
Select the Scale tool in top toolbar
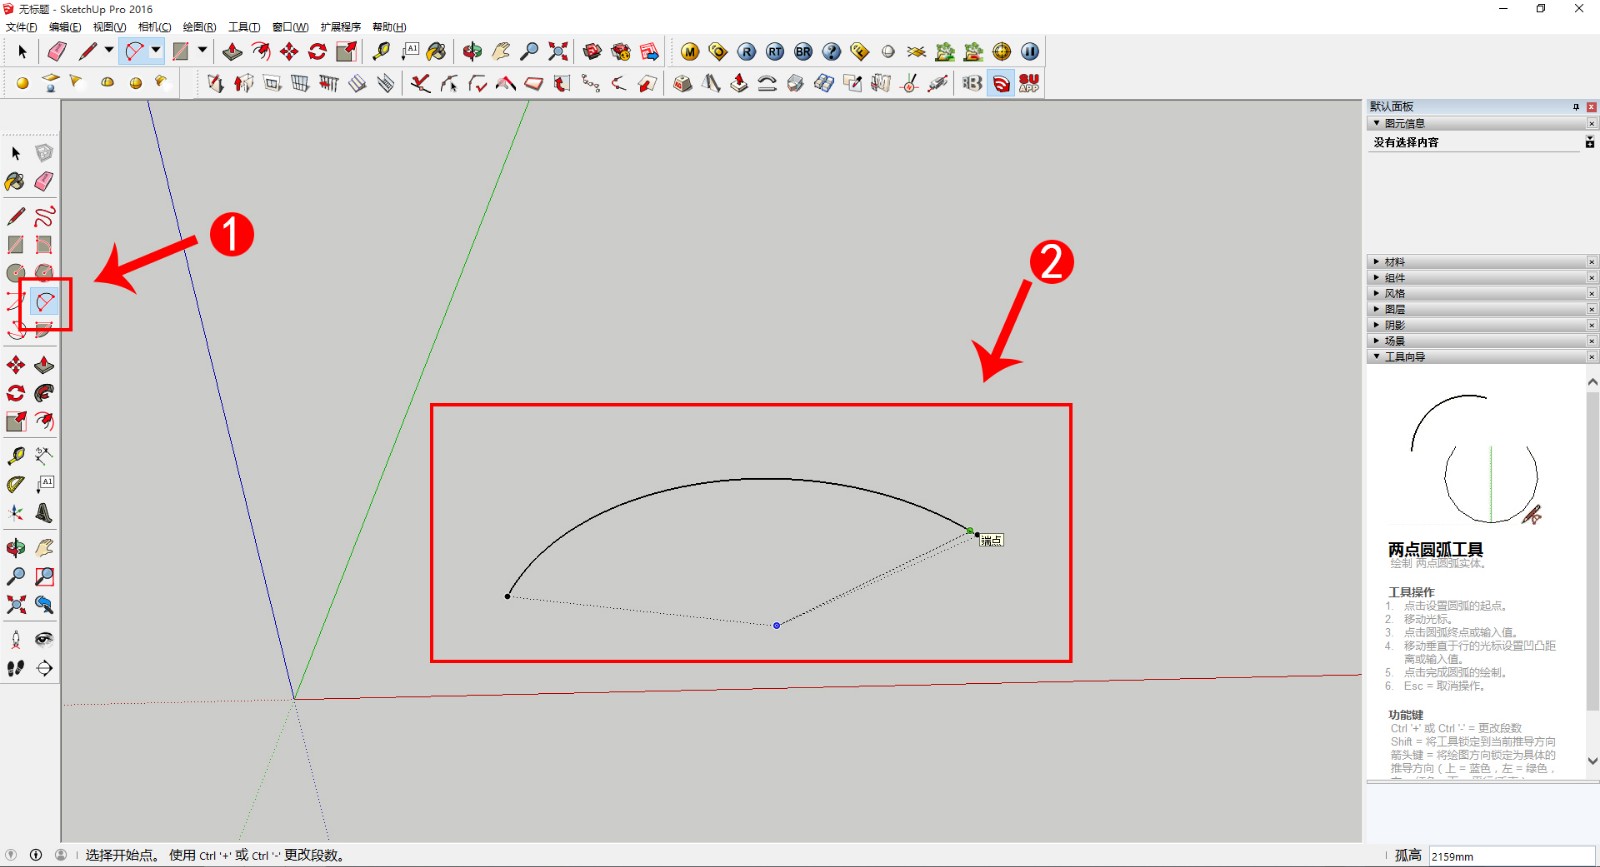pos(347,51)
